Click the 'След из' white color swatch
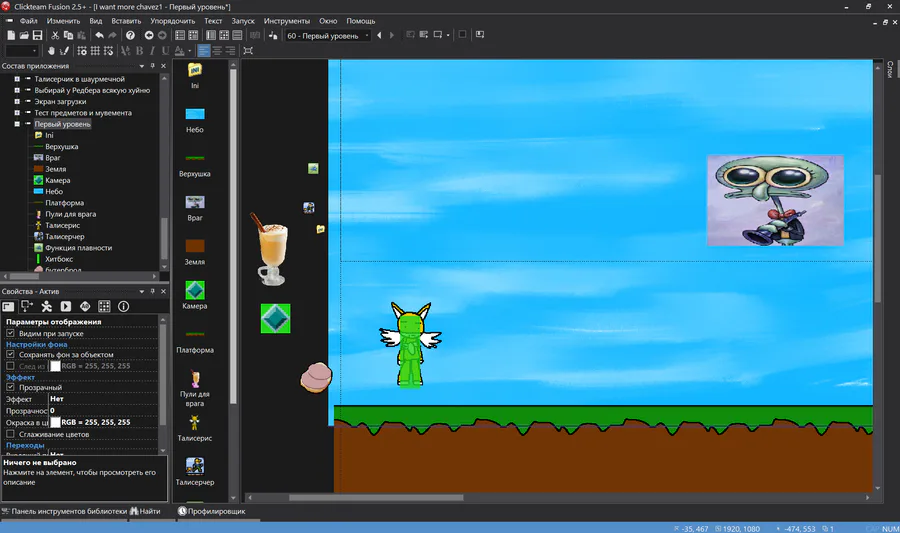 tap(55, 366)
